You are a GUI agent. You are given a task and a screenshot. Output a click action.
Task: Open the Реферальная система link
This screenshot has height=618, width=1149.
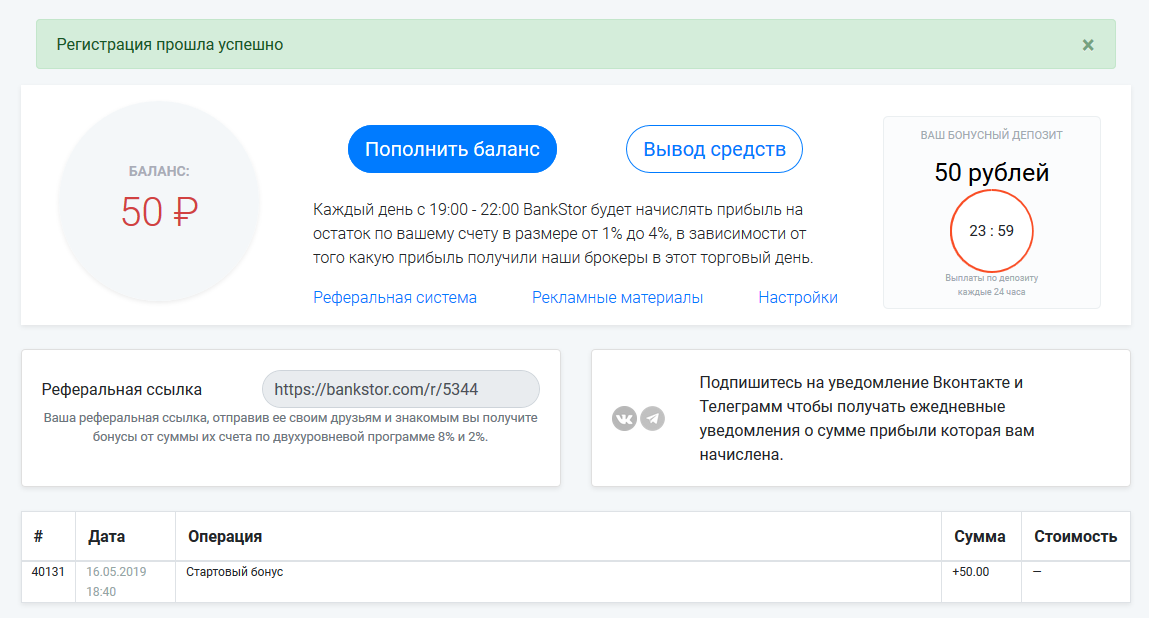(395, 298)
